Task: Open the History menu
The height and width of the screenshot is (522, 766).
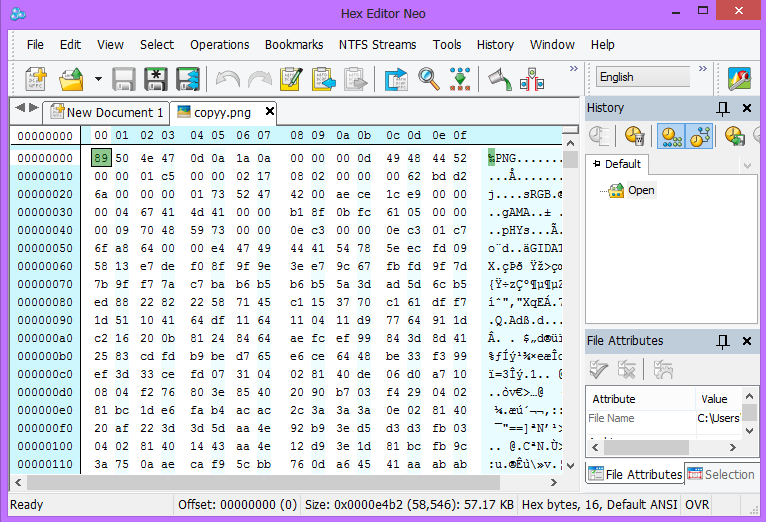Action: point(495,44)
